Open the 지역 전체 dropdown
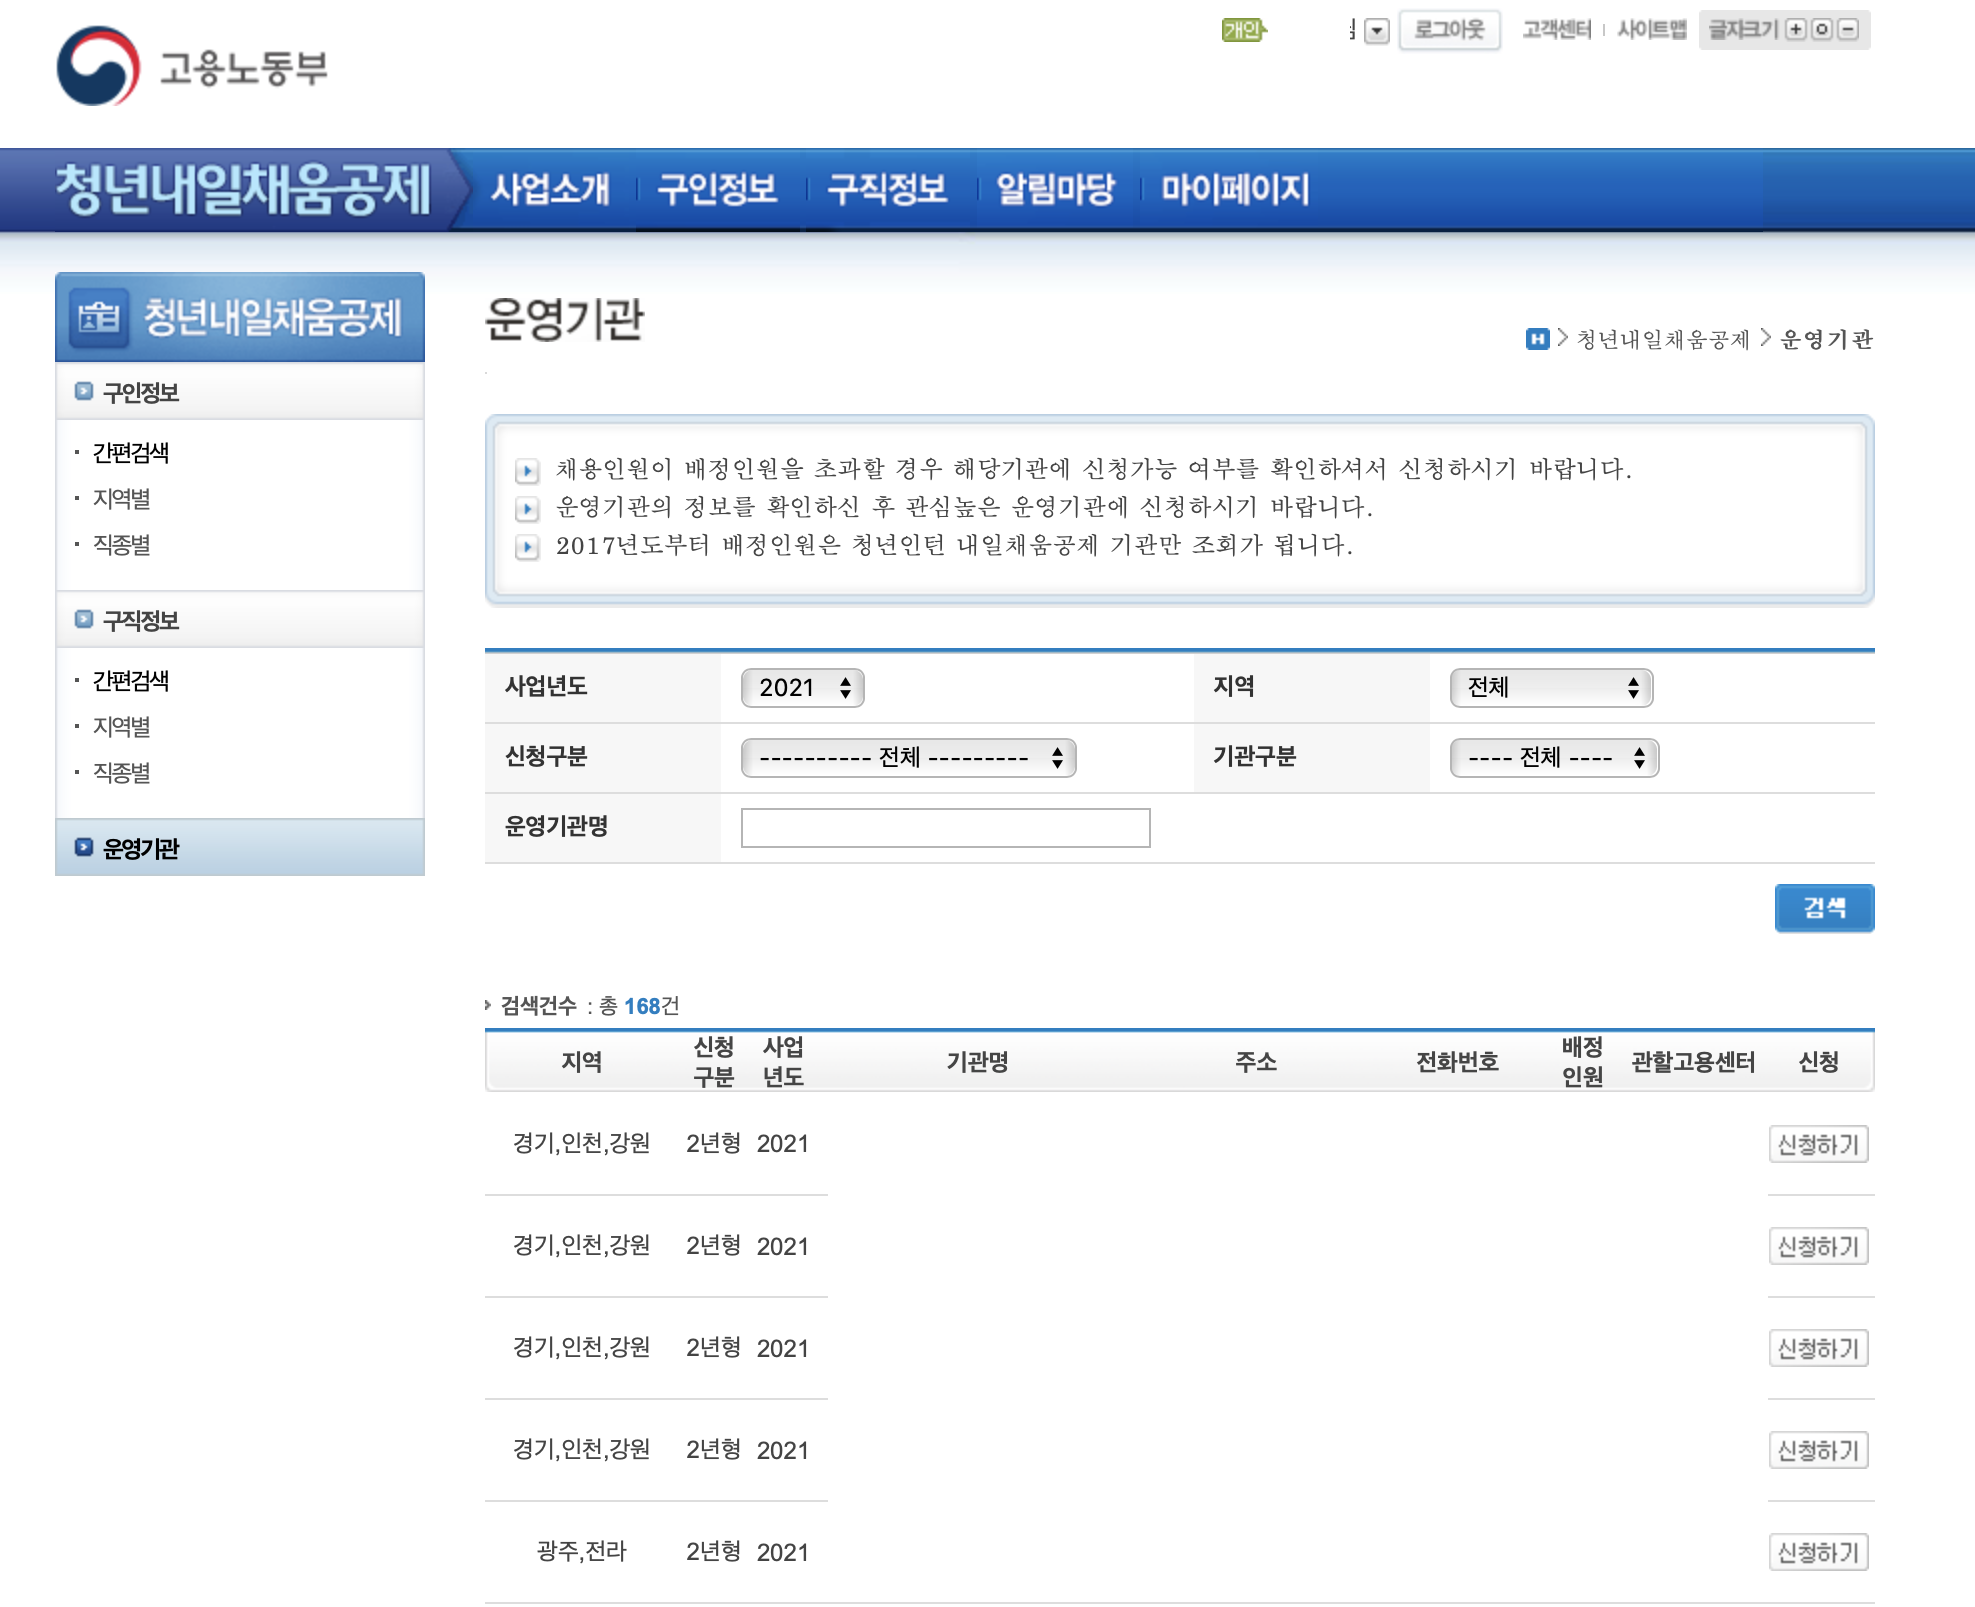This screenshot has width=1975, height=1607. 1551,688
